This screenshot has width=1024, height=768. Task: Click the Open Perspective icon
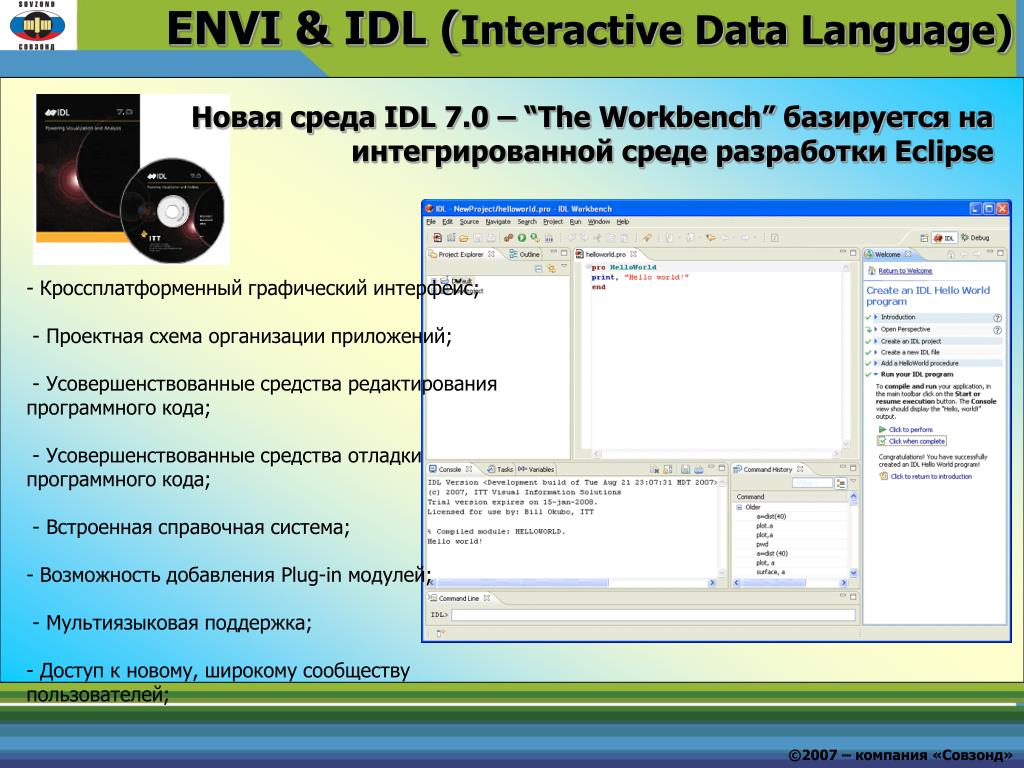[923, 238]
